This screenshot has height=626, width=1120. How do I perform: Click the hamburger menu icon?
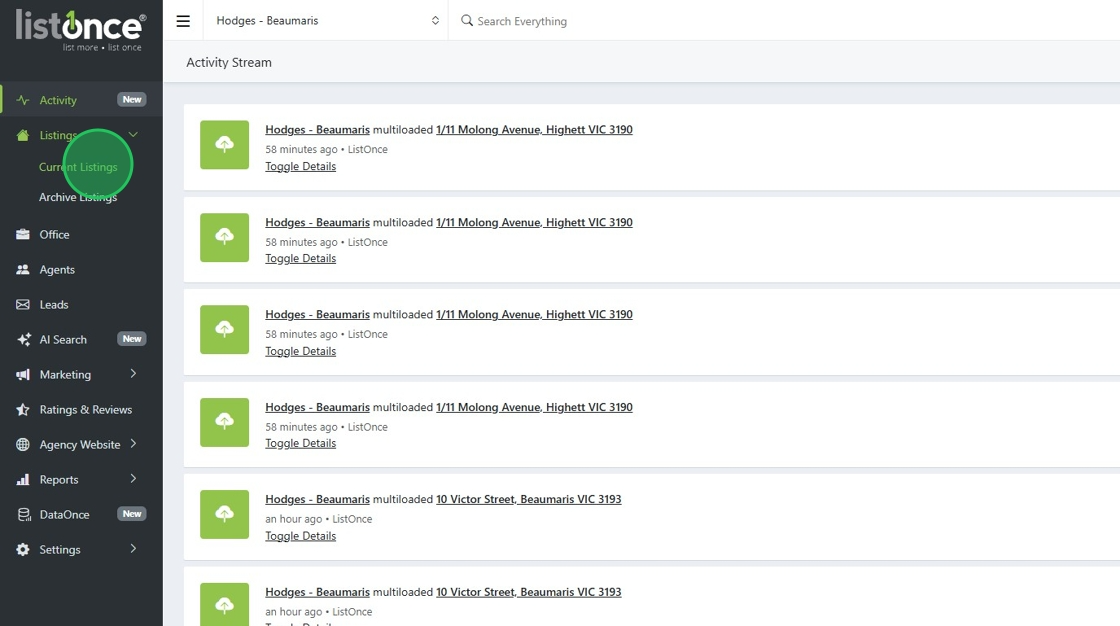(183, 21)
